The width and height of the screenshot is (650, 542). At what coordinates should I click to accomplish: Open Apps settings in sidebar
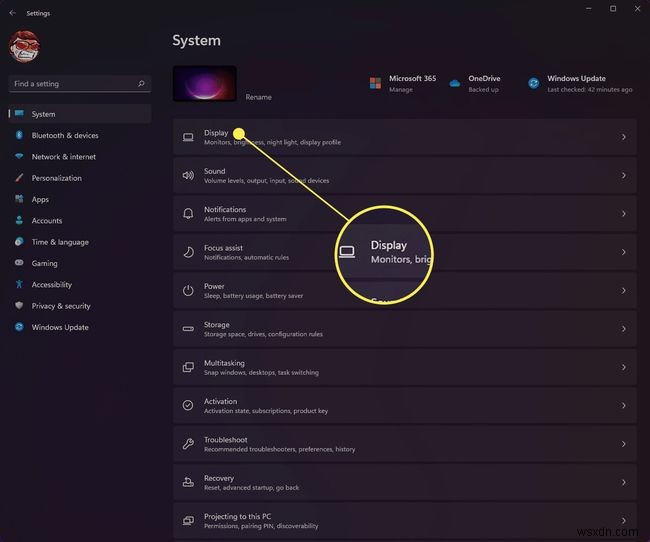40,199
